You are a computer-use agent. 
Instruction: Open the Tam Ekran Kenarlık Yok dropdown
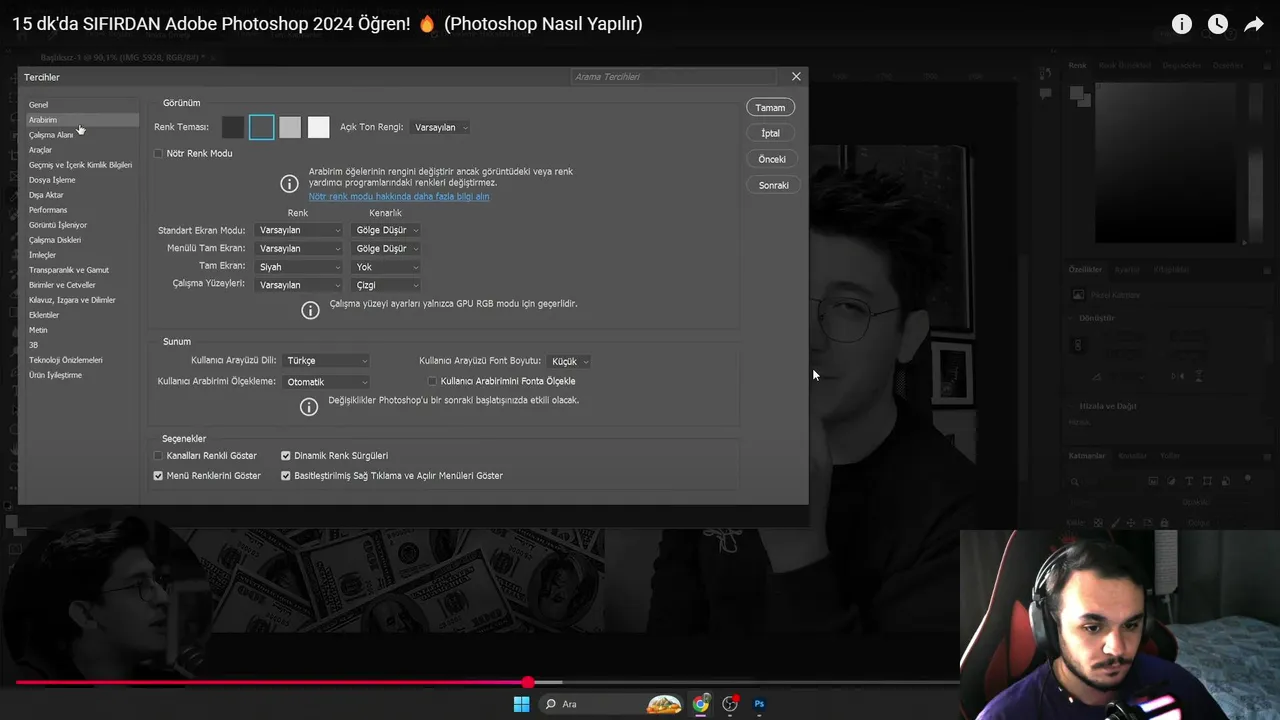pyautogui.click(x=386, y=267)
